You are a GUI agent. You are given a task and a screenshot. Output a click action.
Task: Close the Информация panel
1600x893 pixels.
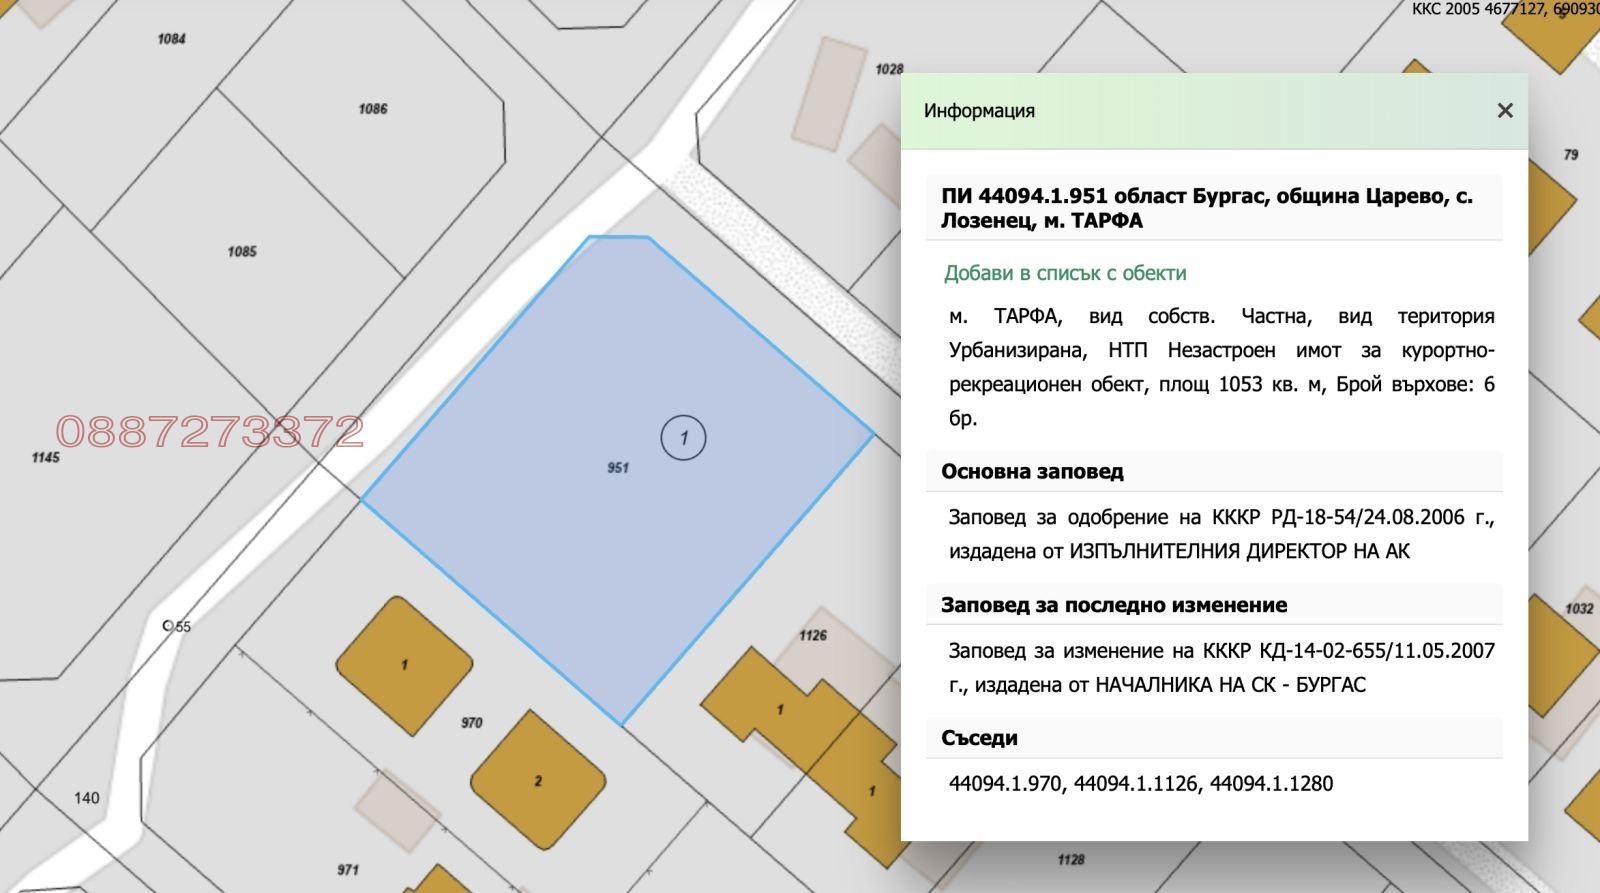pyautogui.click(x=1505, y=111)
